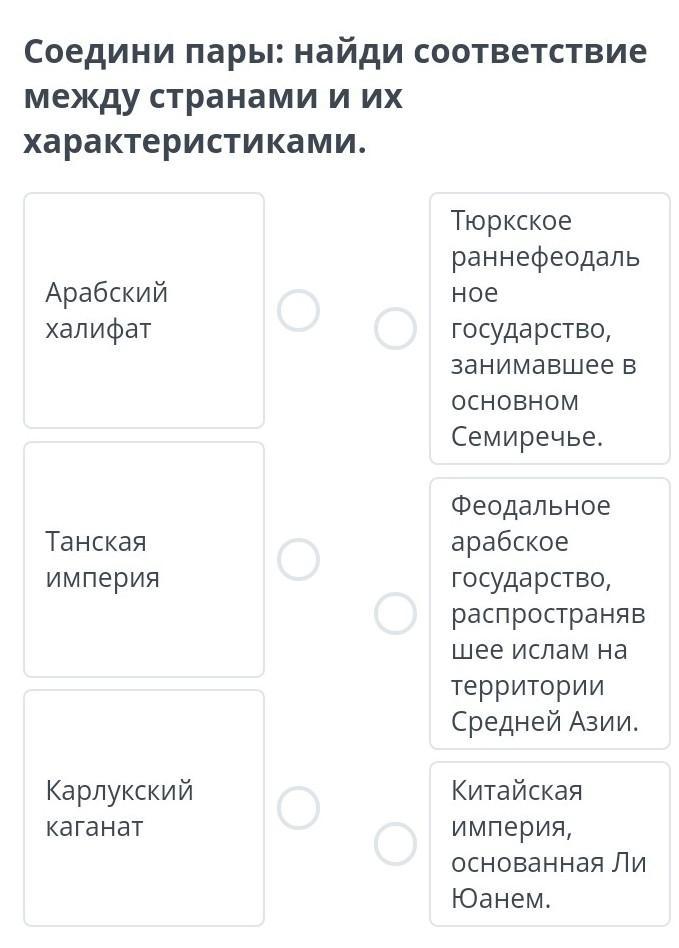Click the Танская империя card
This screenshot has width=679, height=948.
[144, 559]
